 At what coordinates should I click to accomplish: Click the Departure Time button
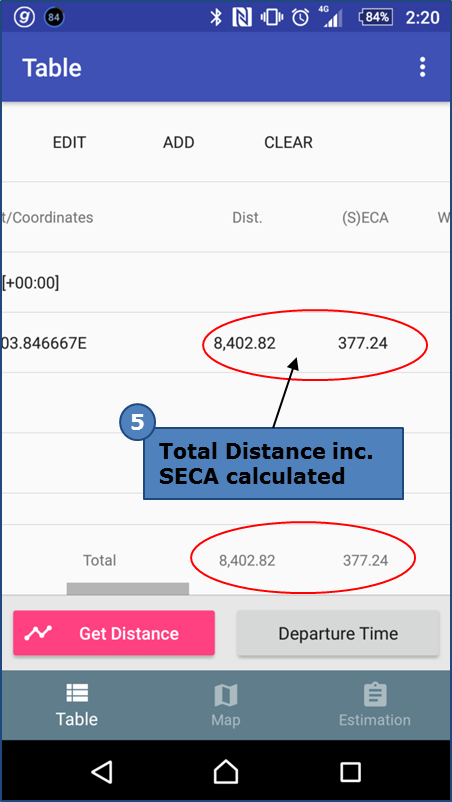pyautogui.click(x=338, y=633)
